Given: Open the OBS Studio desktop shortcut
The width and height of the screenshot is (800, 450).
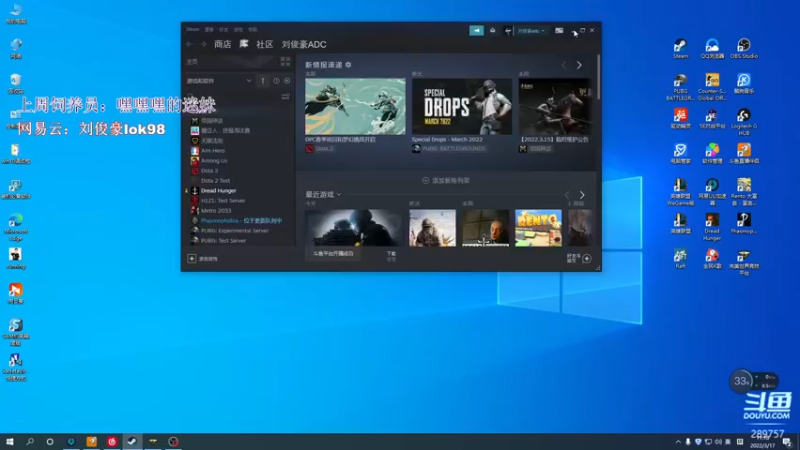Looking at the screenshot, I should coord(744,49).
